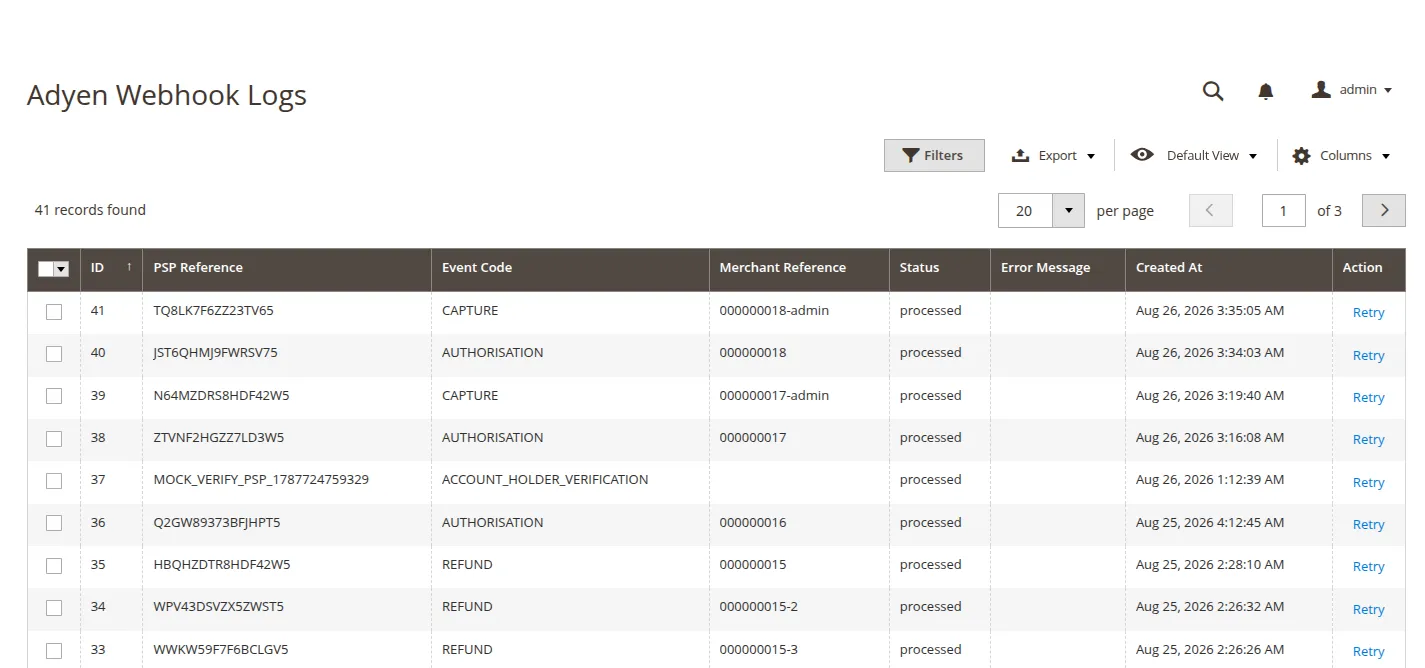1425x668 pixels.
Task: Check the box for row ID 39
Action: [54, 396]
